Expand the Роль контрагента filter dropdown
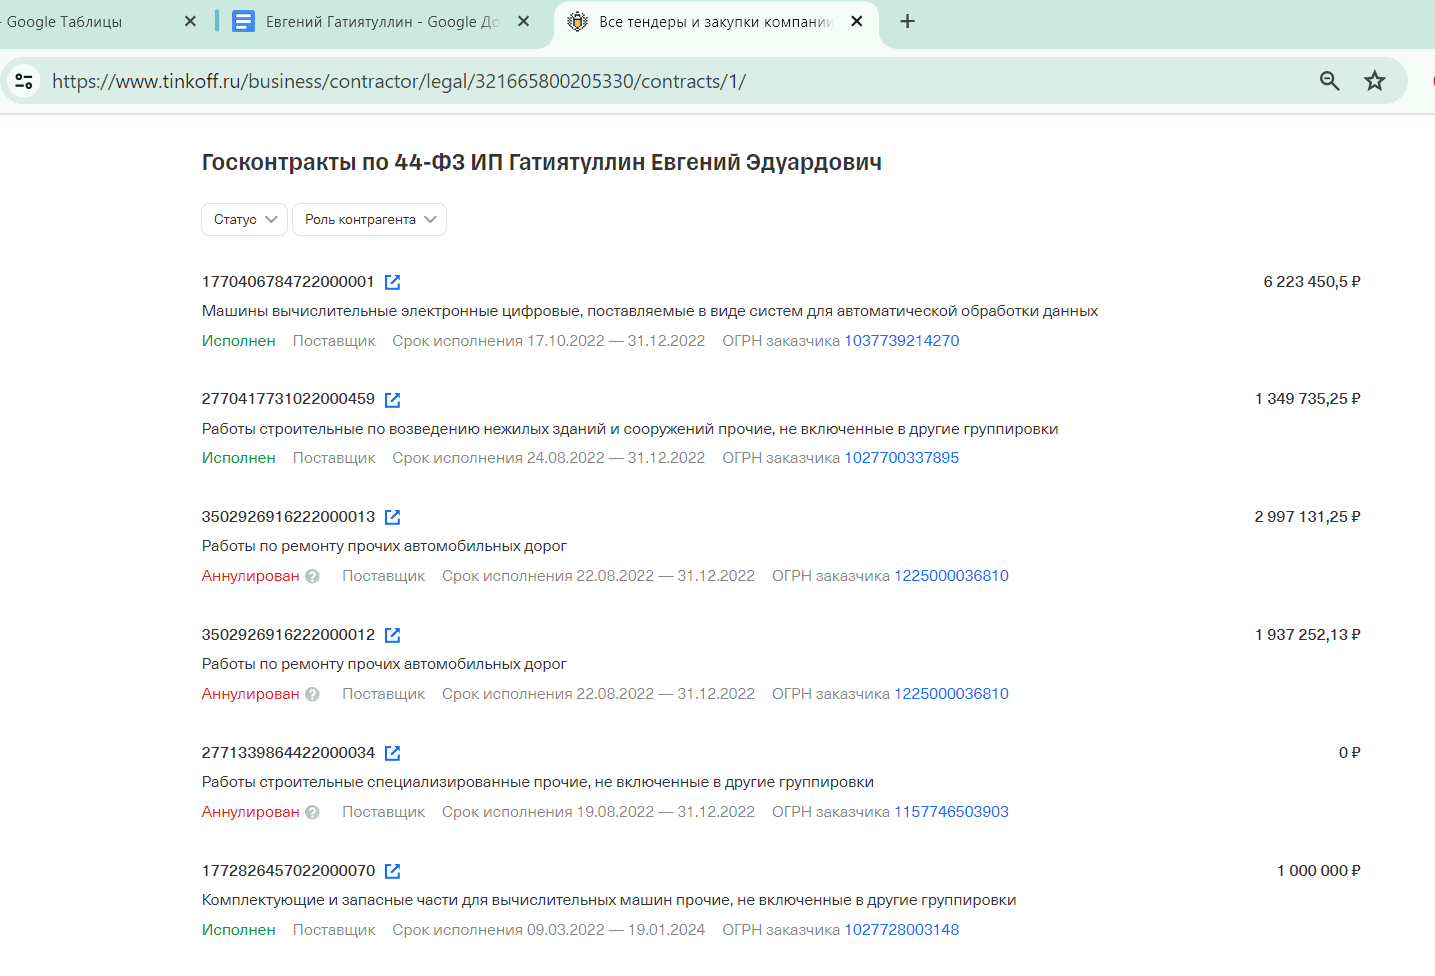Screen dimensions: 1435x976 click(x=369, y=219)
